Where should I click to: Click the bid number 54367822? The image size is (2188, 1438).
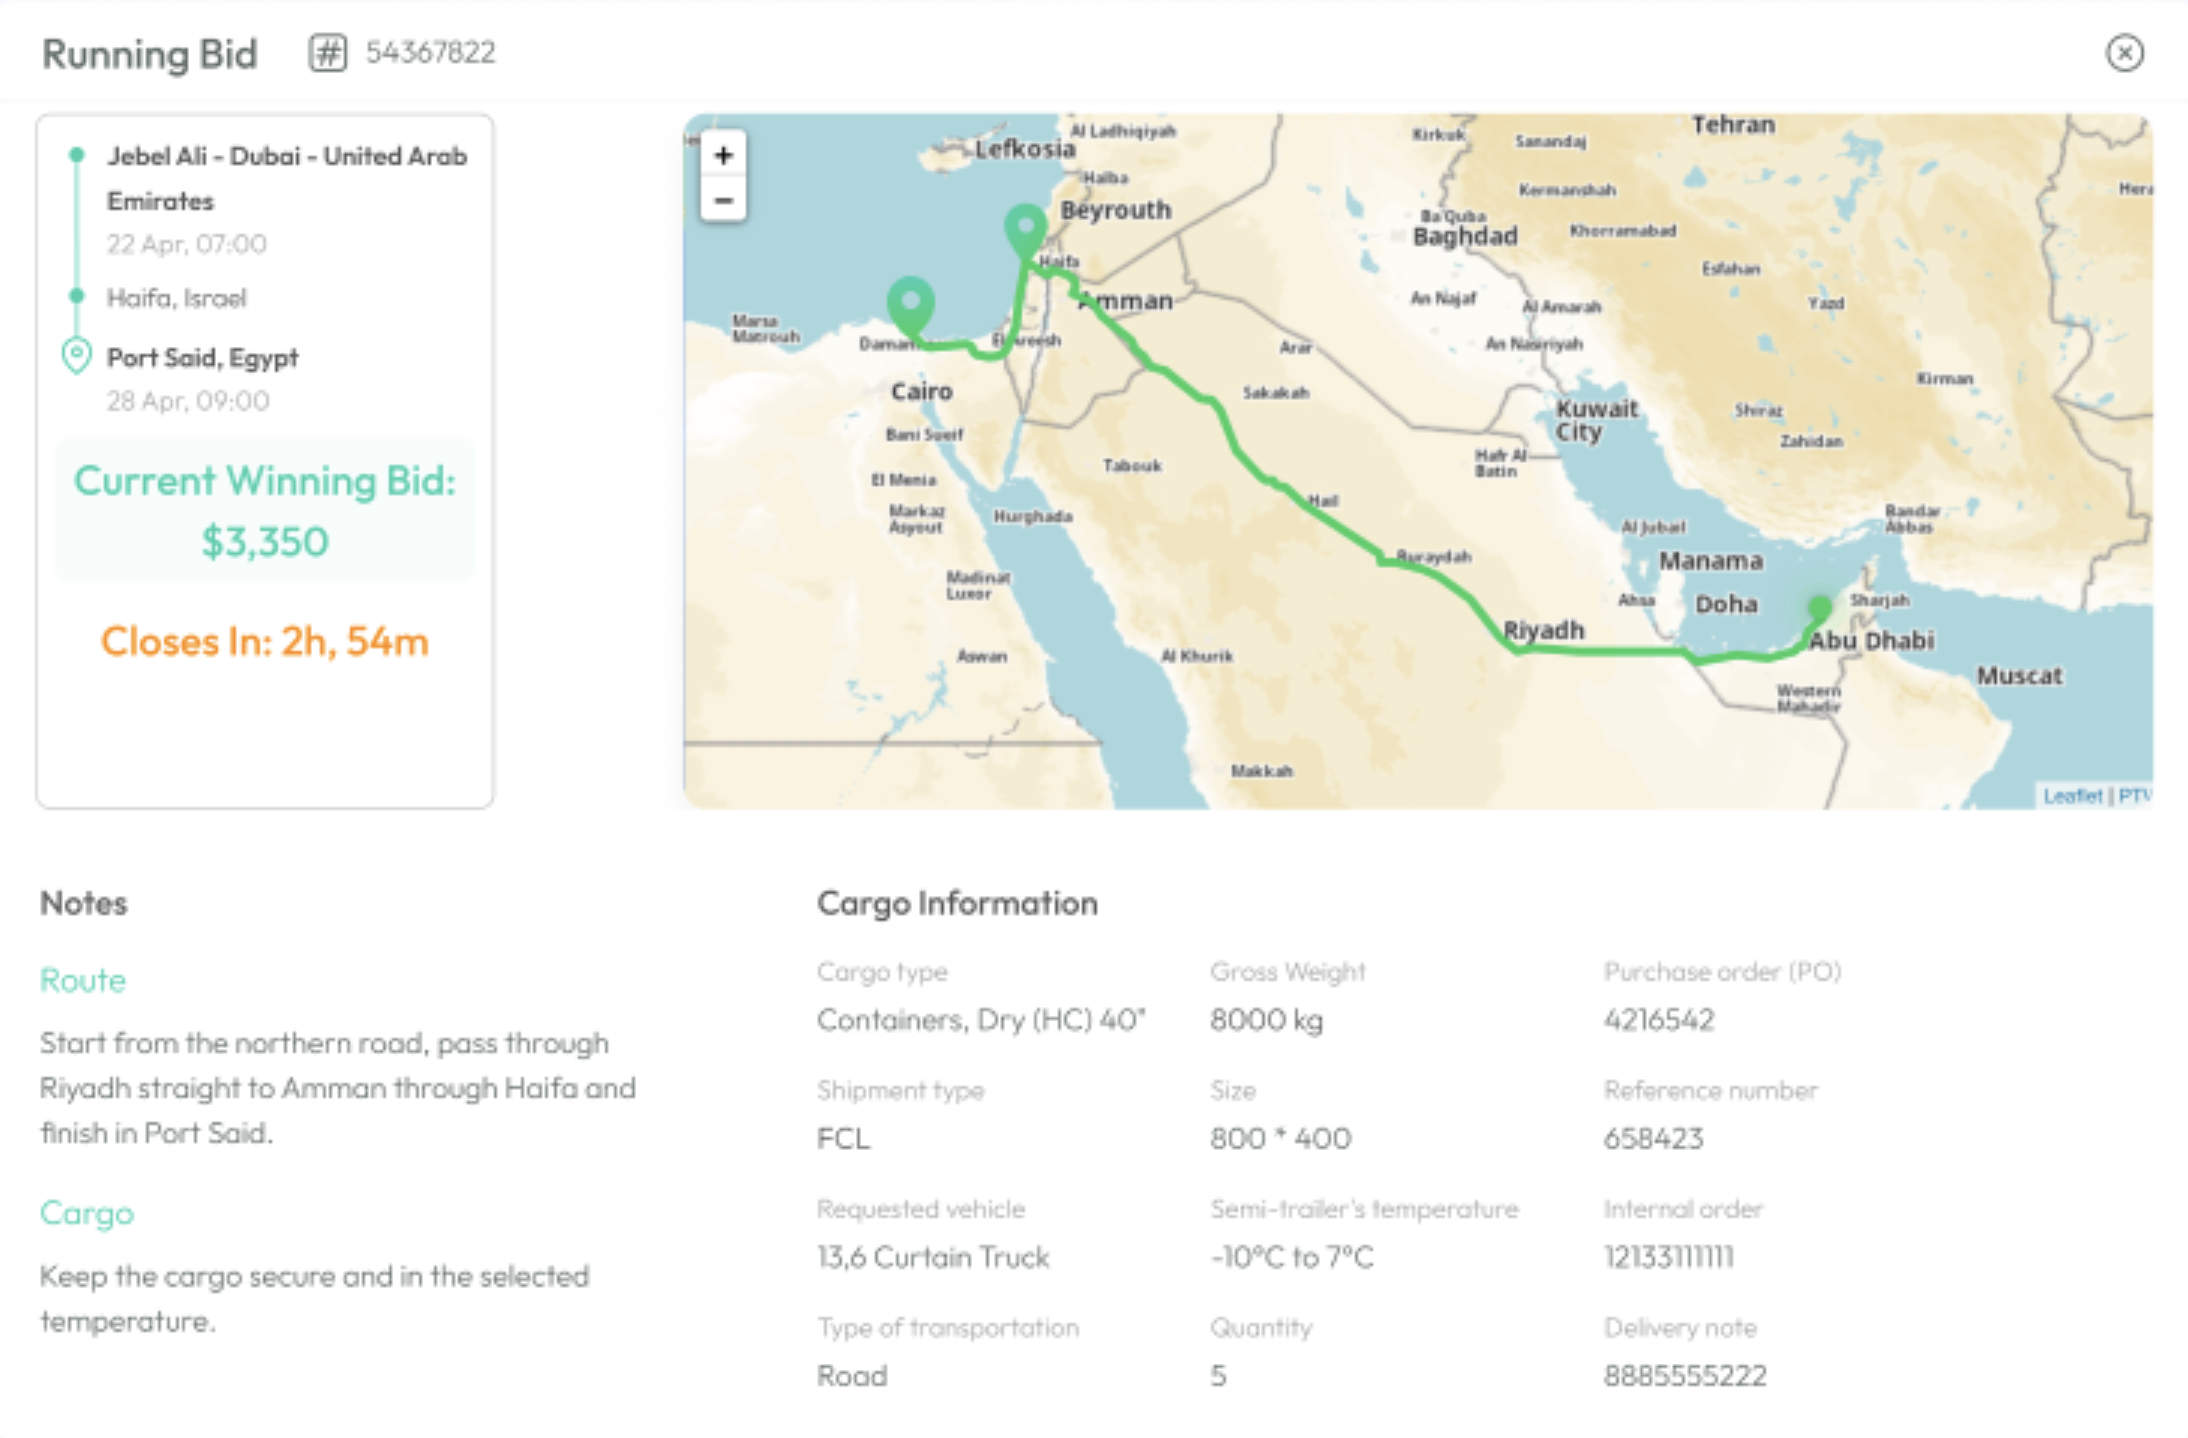pos(431,53)
